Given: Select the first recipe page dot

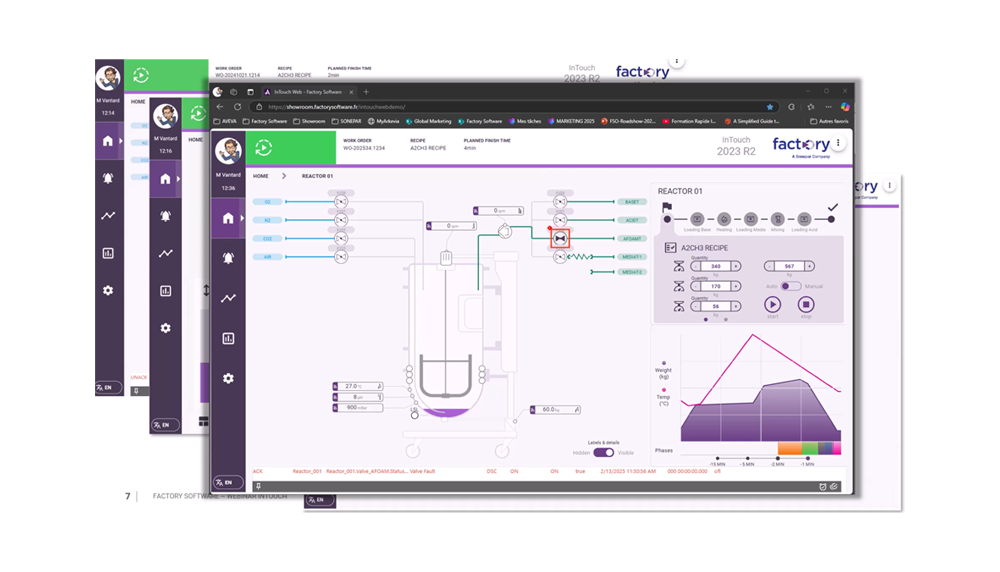Looking at the screenshot, I should click(x=705, y=319).
